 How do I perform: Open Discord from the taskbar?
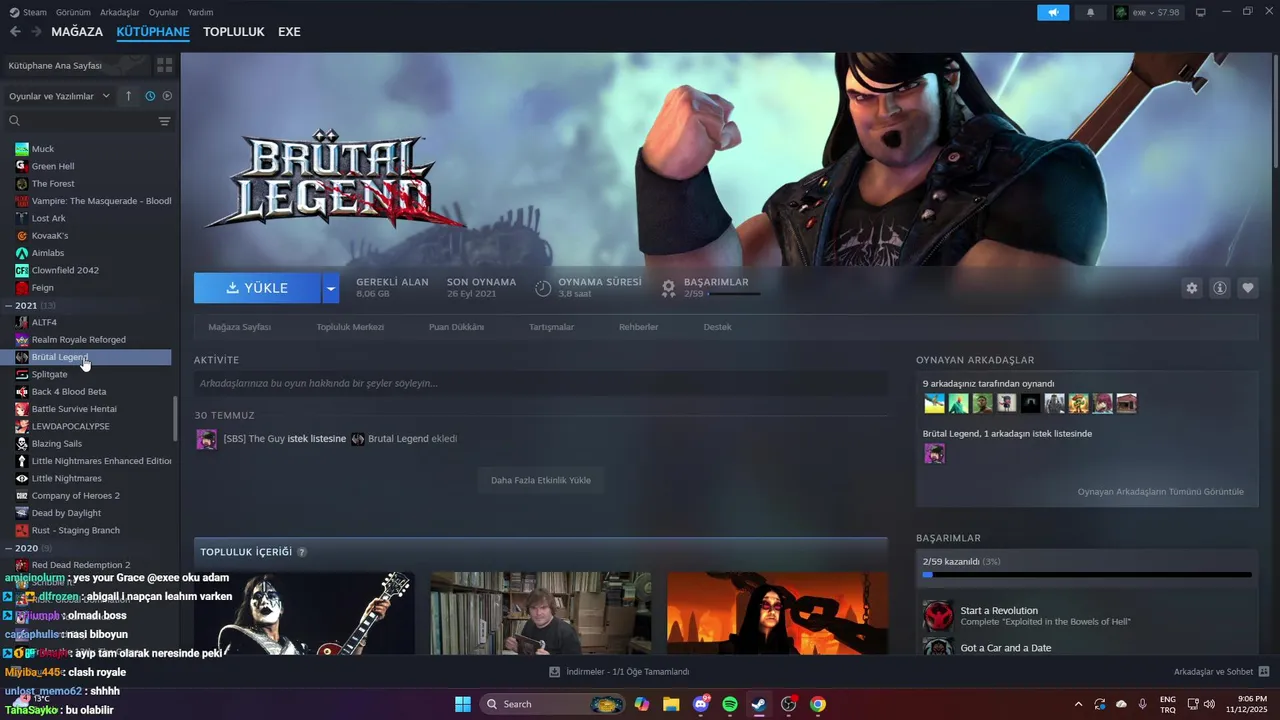[x=701, y=704]
